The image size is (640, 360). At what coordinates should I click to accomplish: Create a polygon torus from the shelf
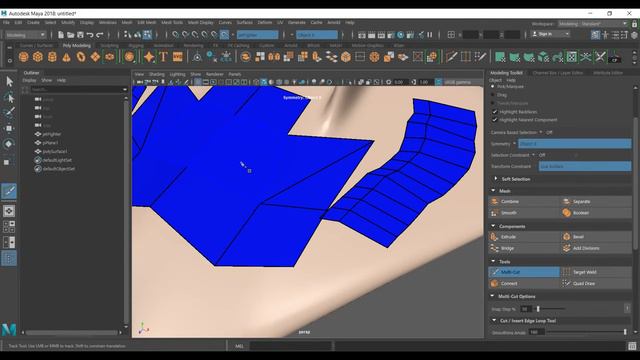tap(81, 57)
